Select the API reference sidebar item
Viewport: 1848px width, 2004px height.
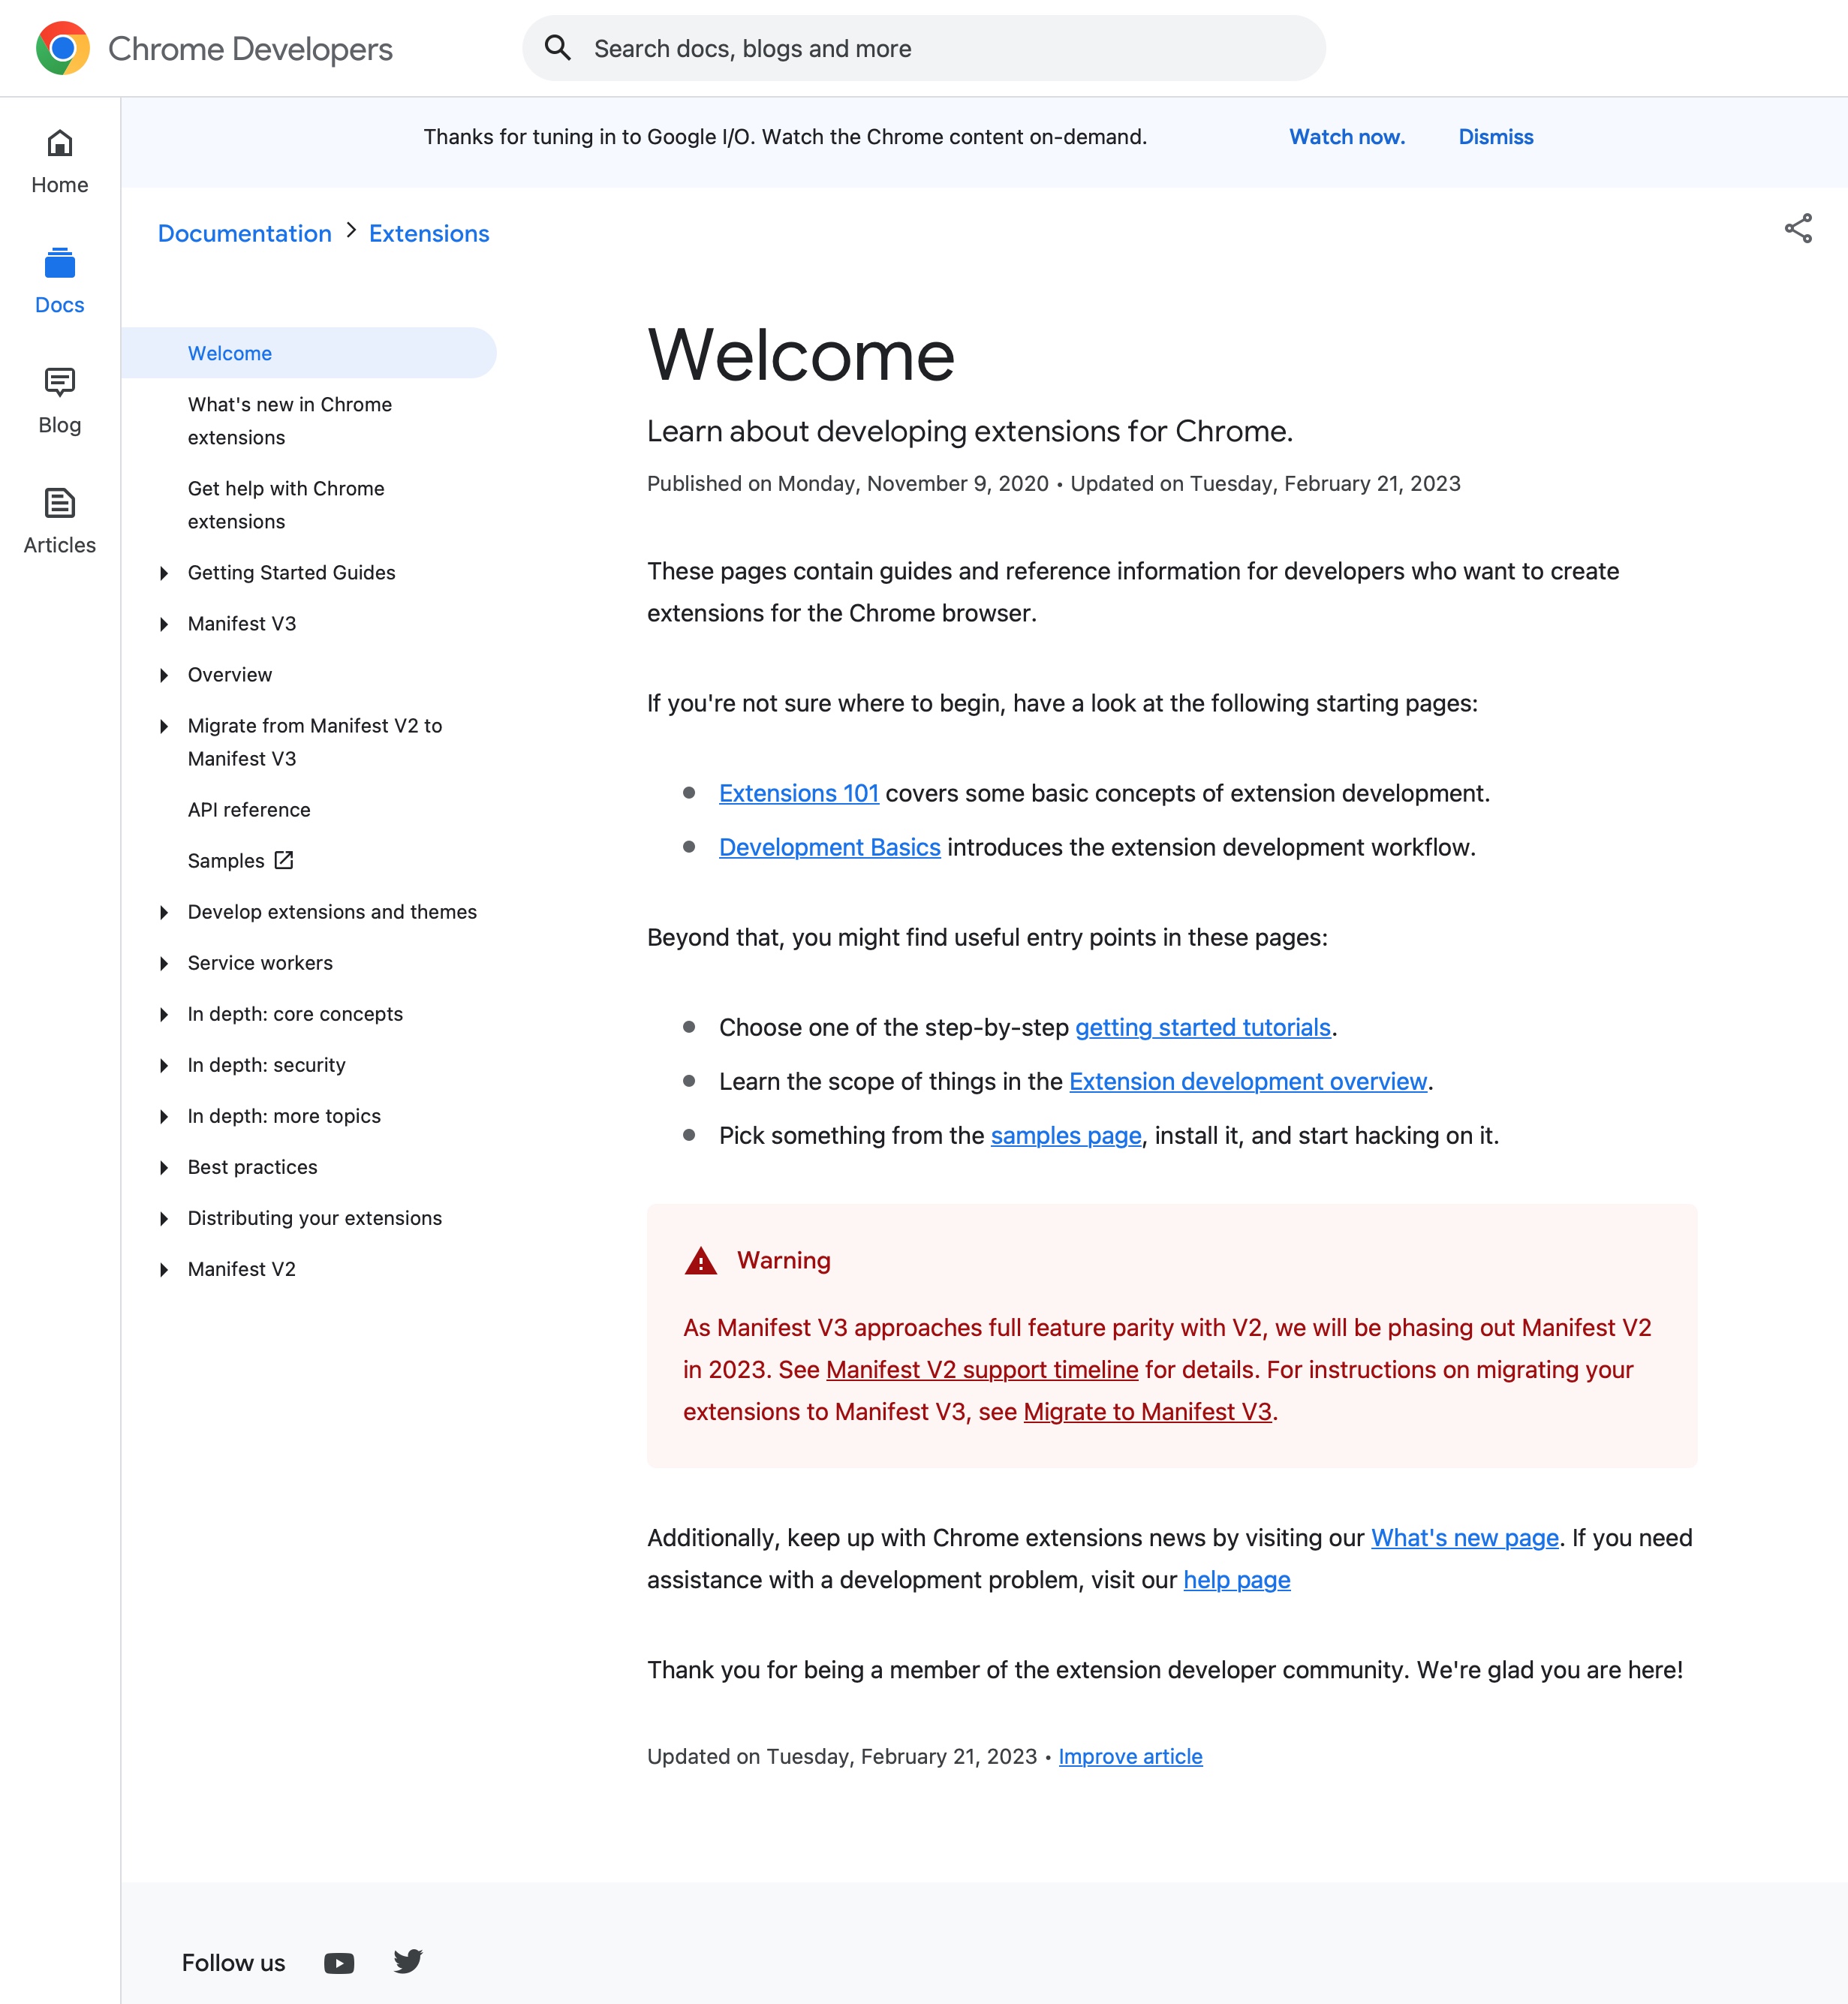coord(249,810)
